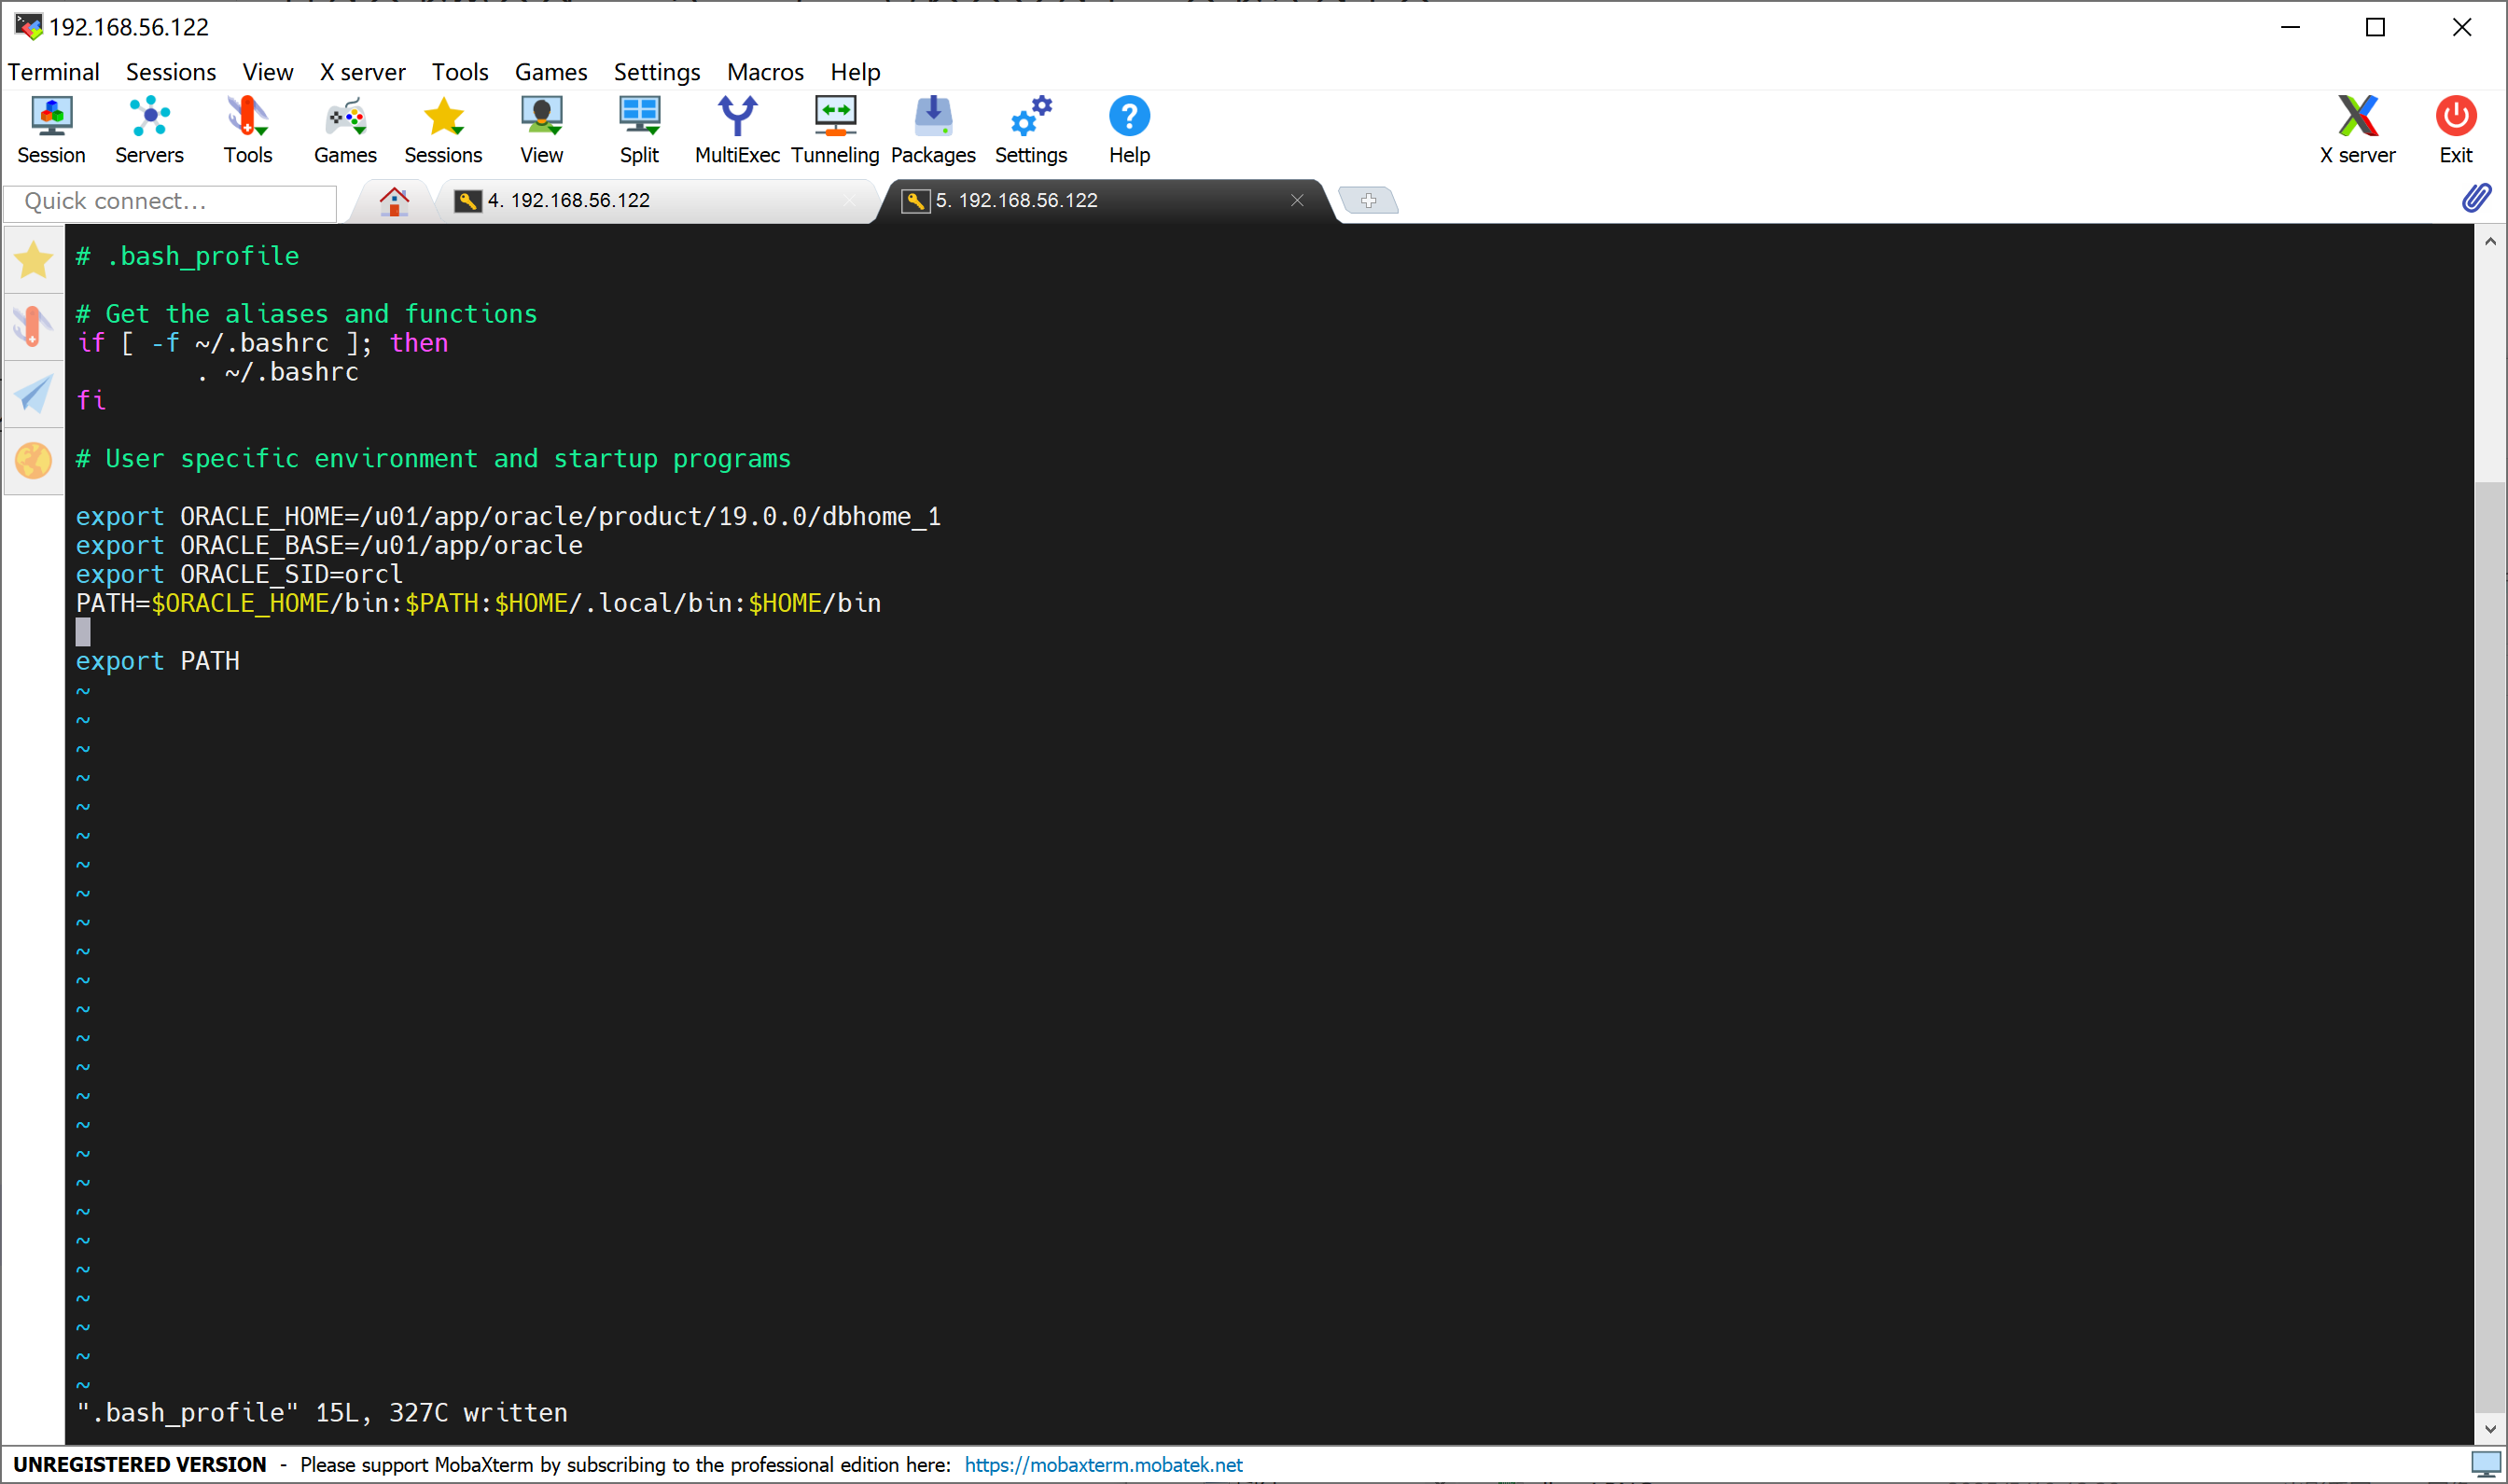Screen dimensions: 2508x1484
Task: Open the Macros menu
Action: (x=764, y=72)
